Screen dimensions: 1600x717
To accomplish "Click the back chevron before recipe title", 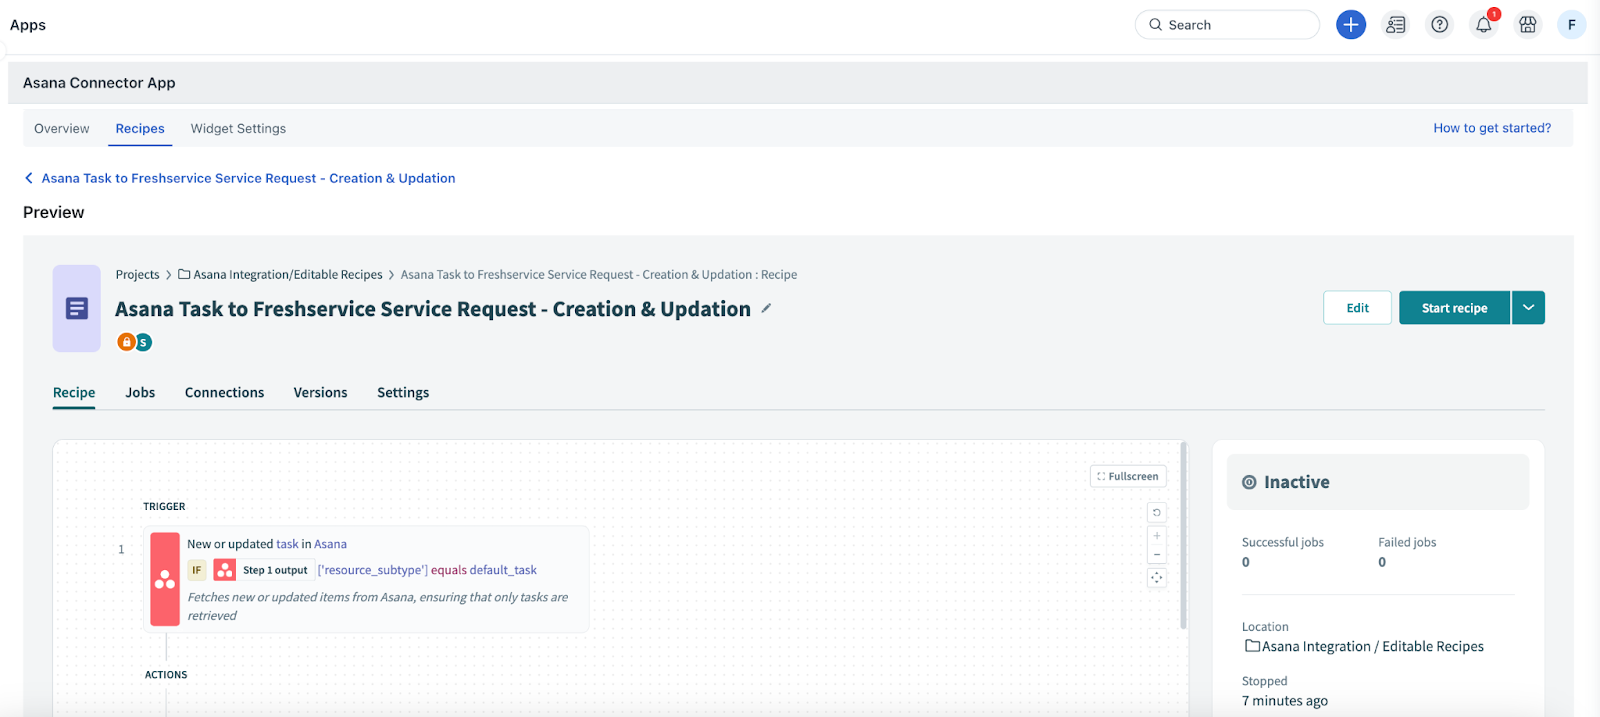I will pyautogui.click(x=28, y=178).
